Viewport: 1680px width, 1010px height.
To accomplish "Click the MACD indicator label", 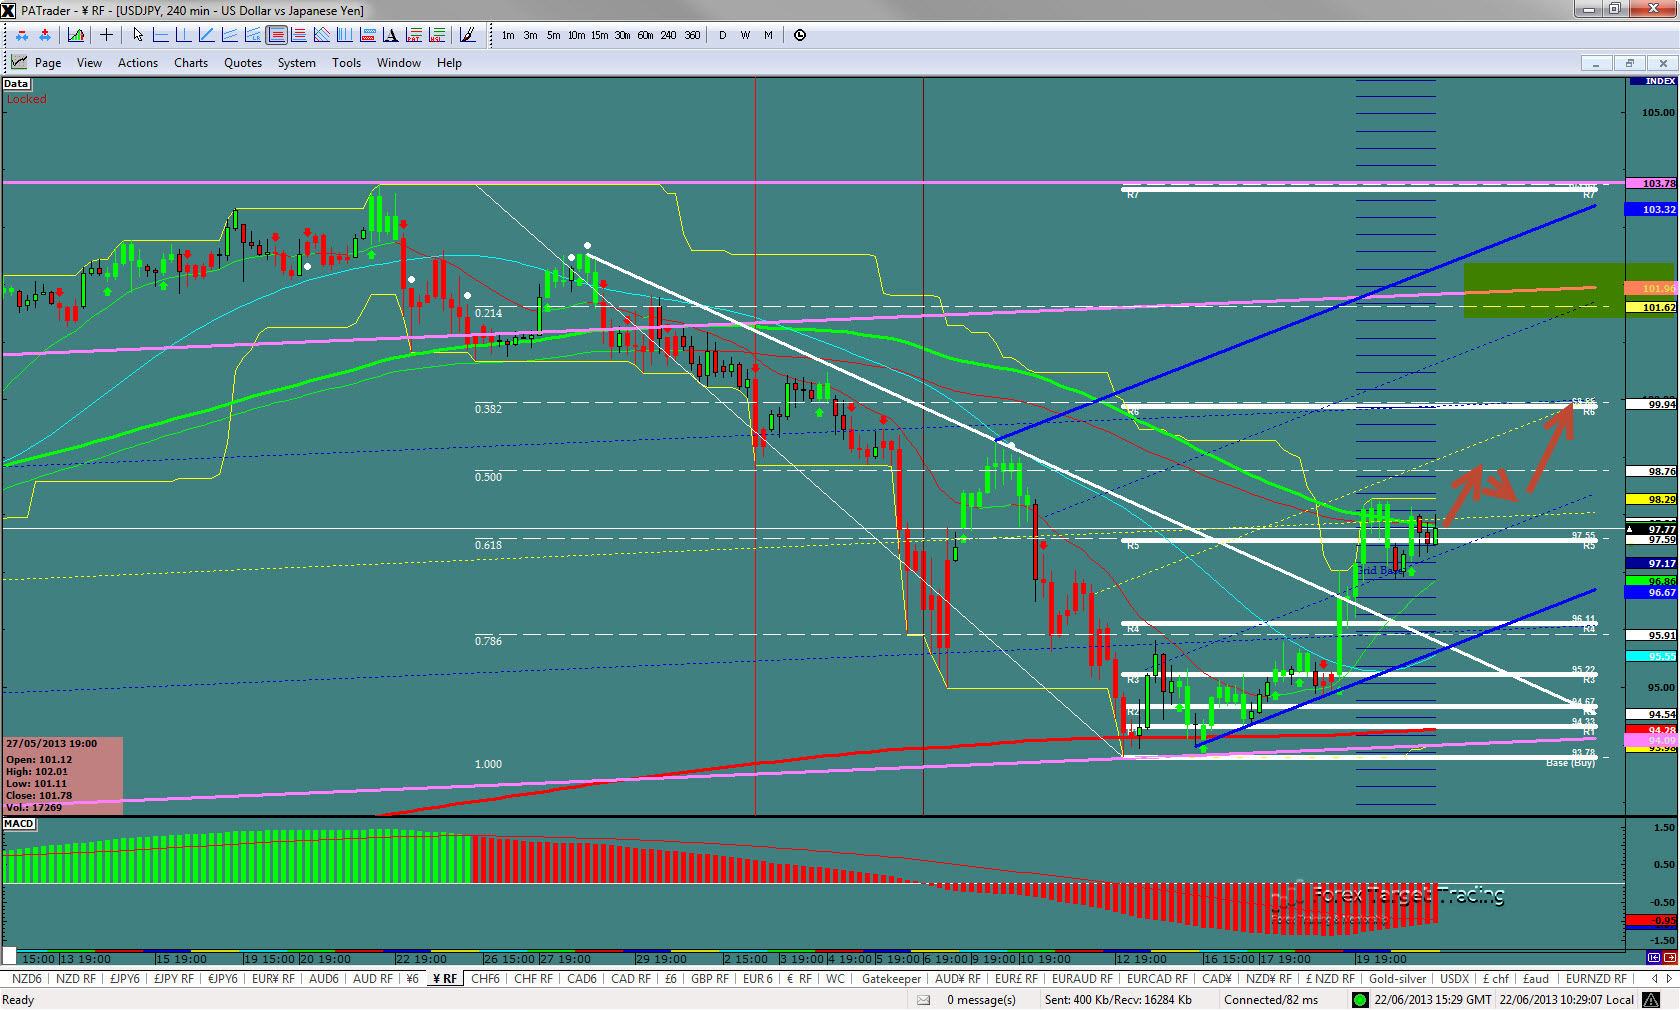I will pos(19,824).
